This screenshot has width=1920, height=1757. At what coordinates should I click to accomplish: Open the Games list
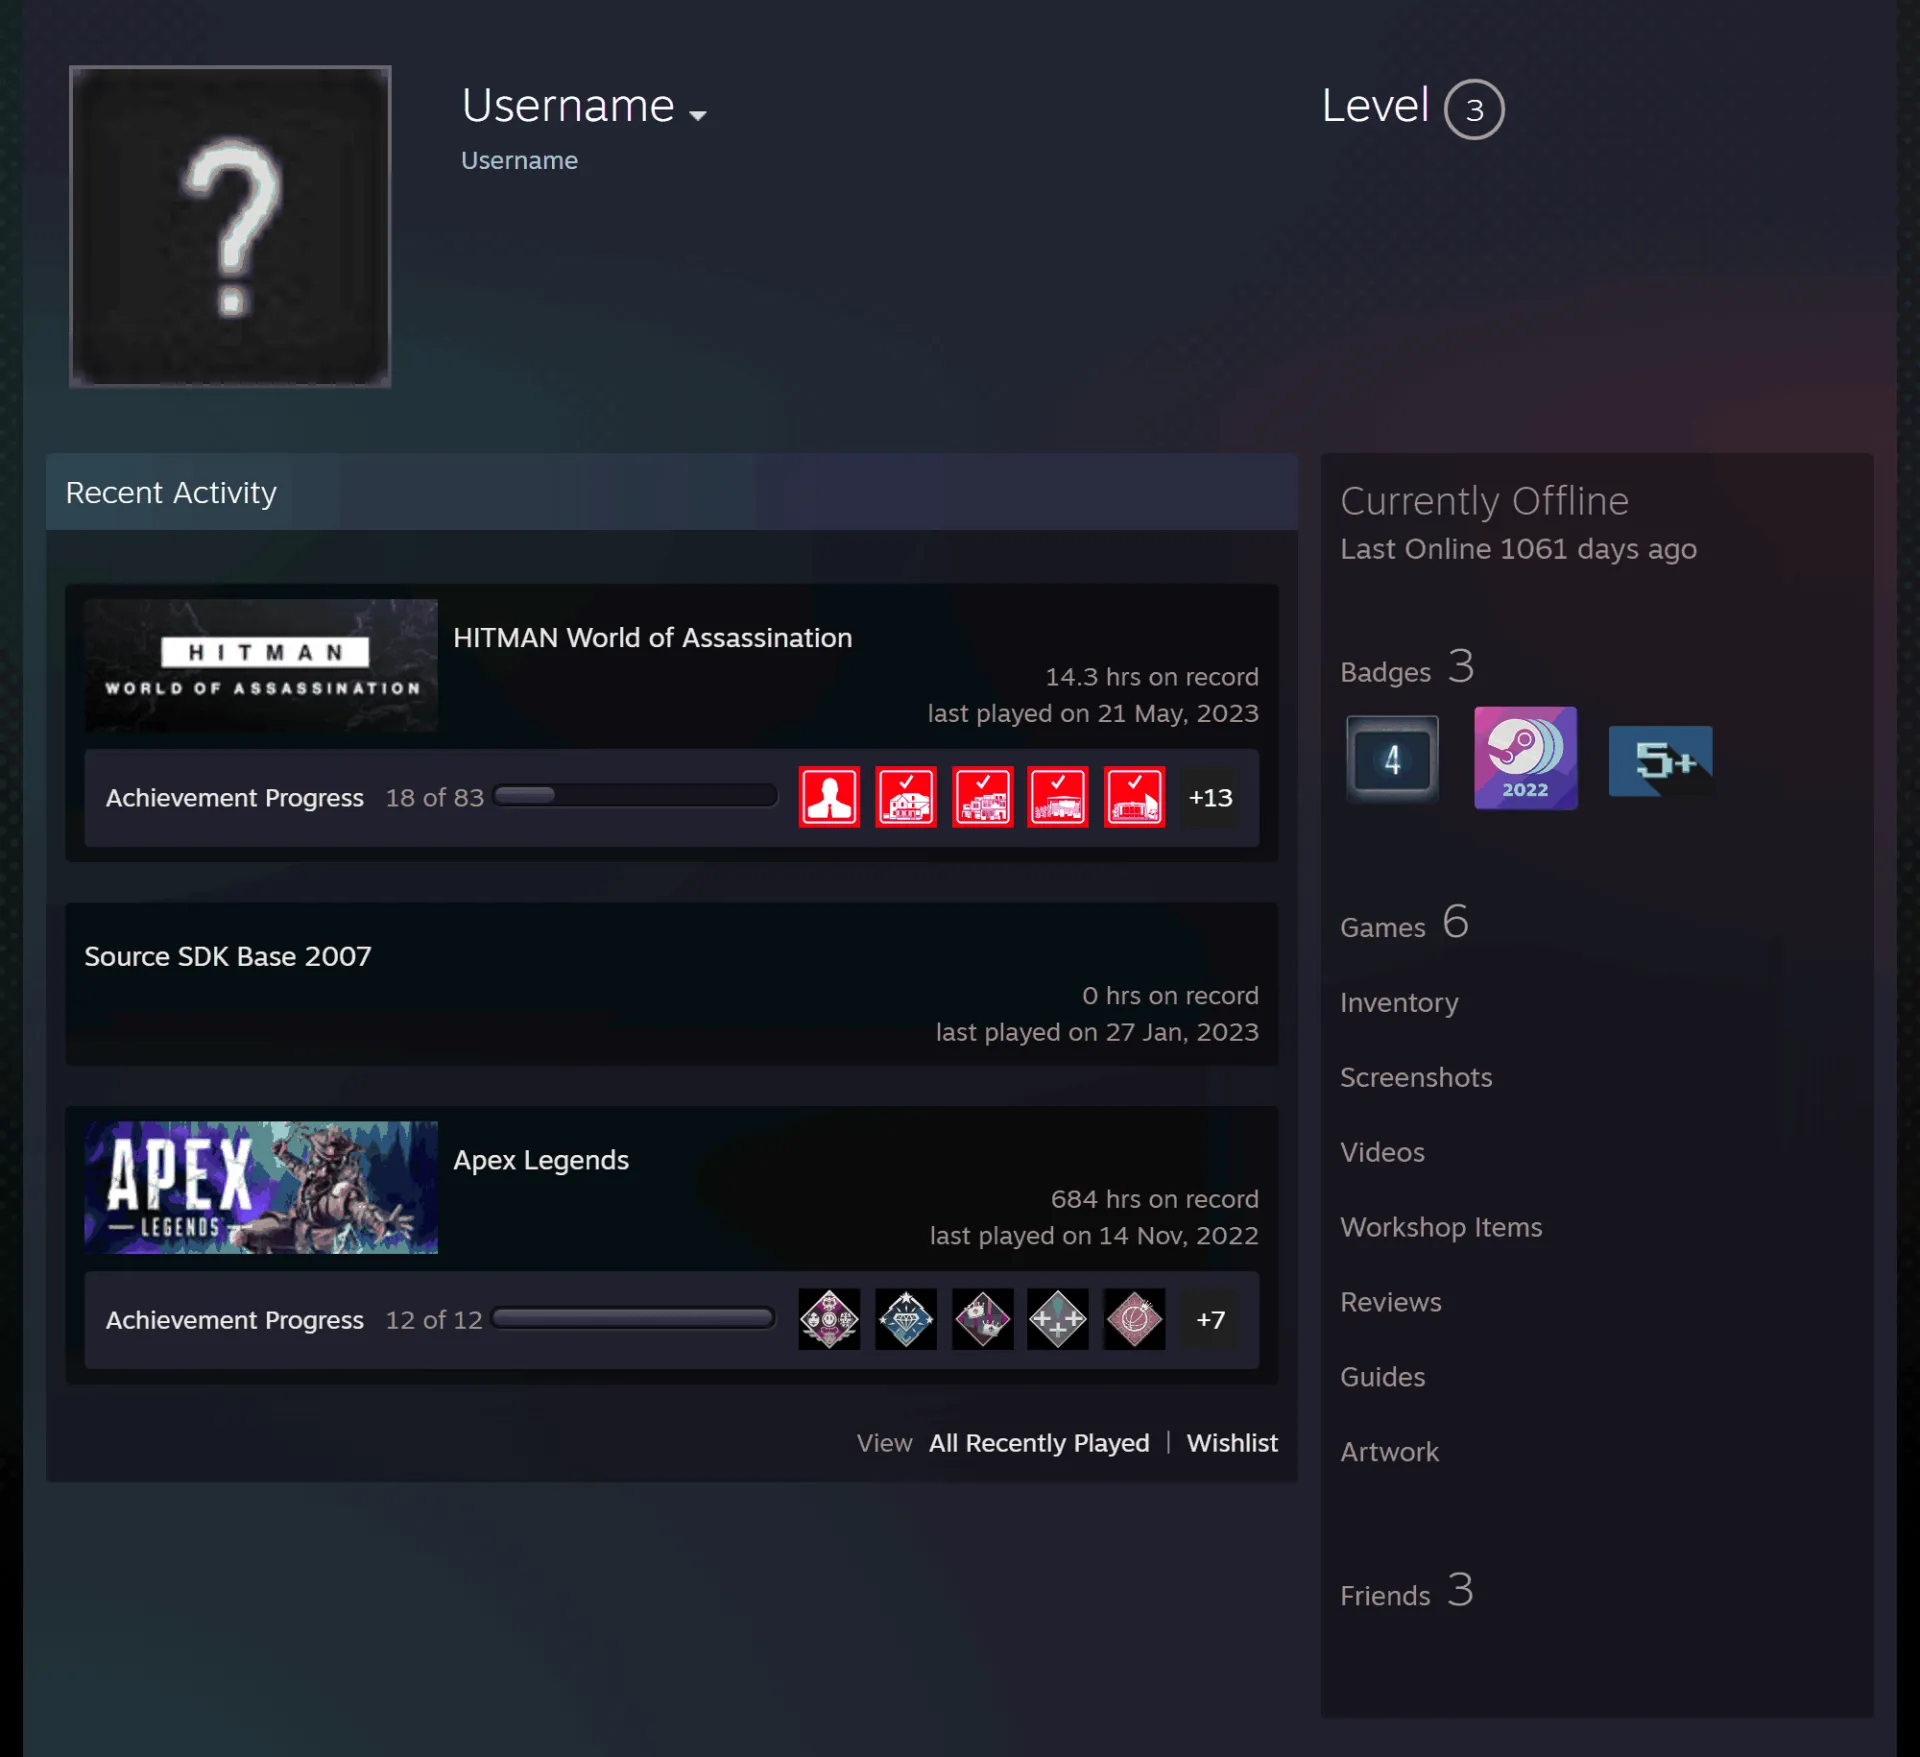coord(1404,923)
